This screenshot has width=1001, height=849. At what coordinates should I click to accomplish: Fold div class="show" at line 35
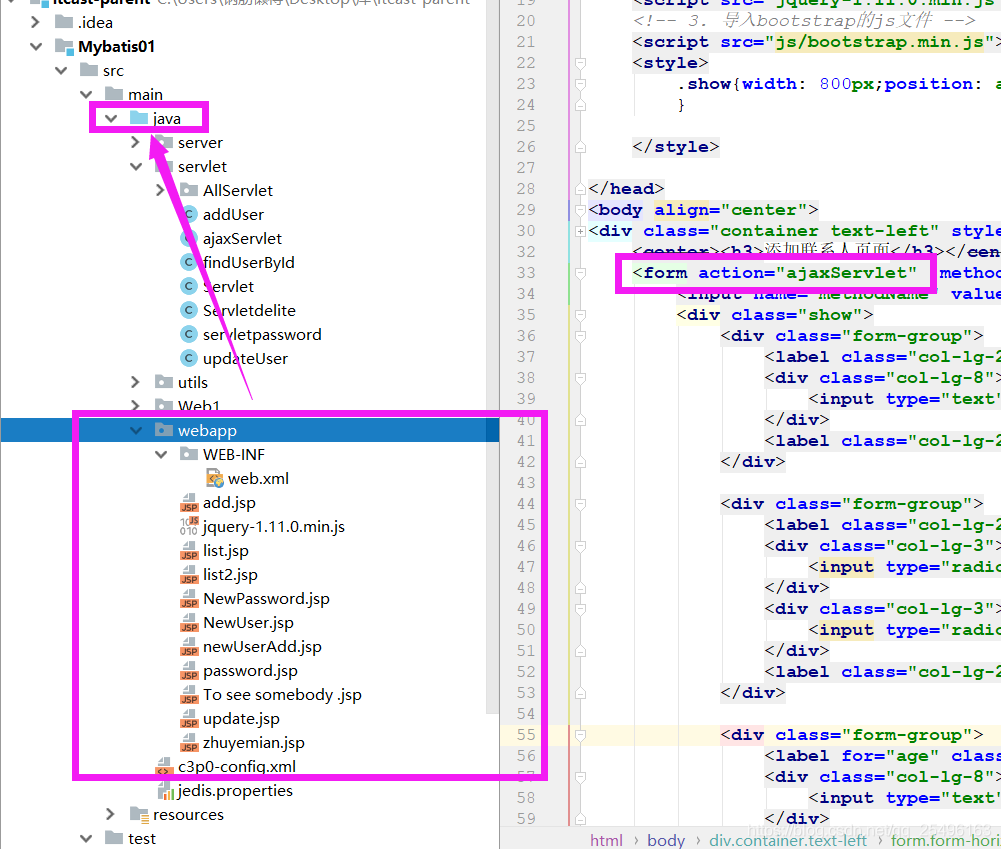pyautogui.click(x=580, y=315)
